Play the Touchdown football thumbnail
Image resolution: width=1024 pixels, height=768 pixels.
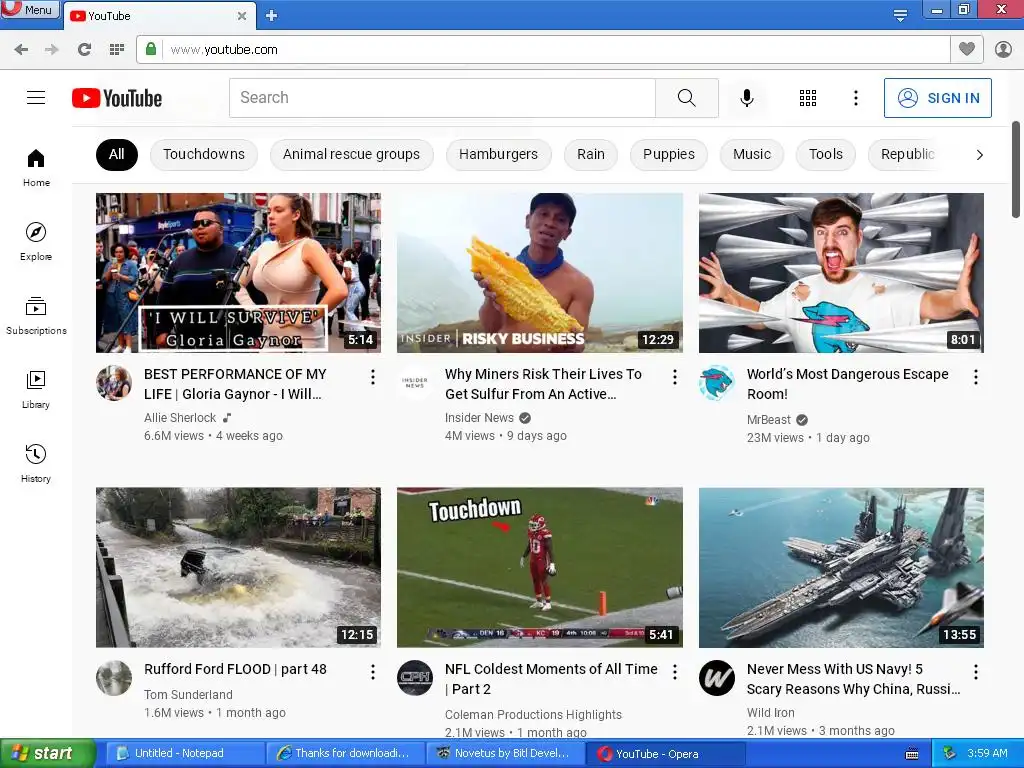[539, 568]
